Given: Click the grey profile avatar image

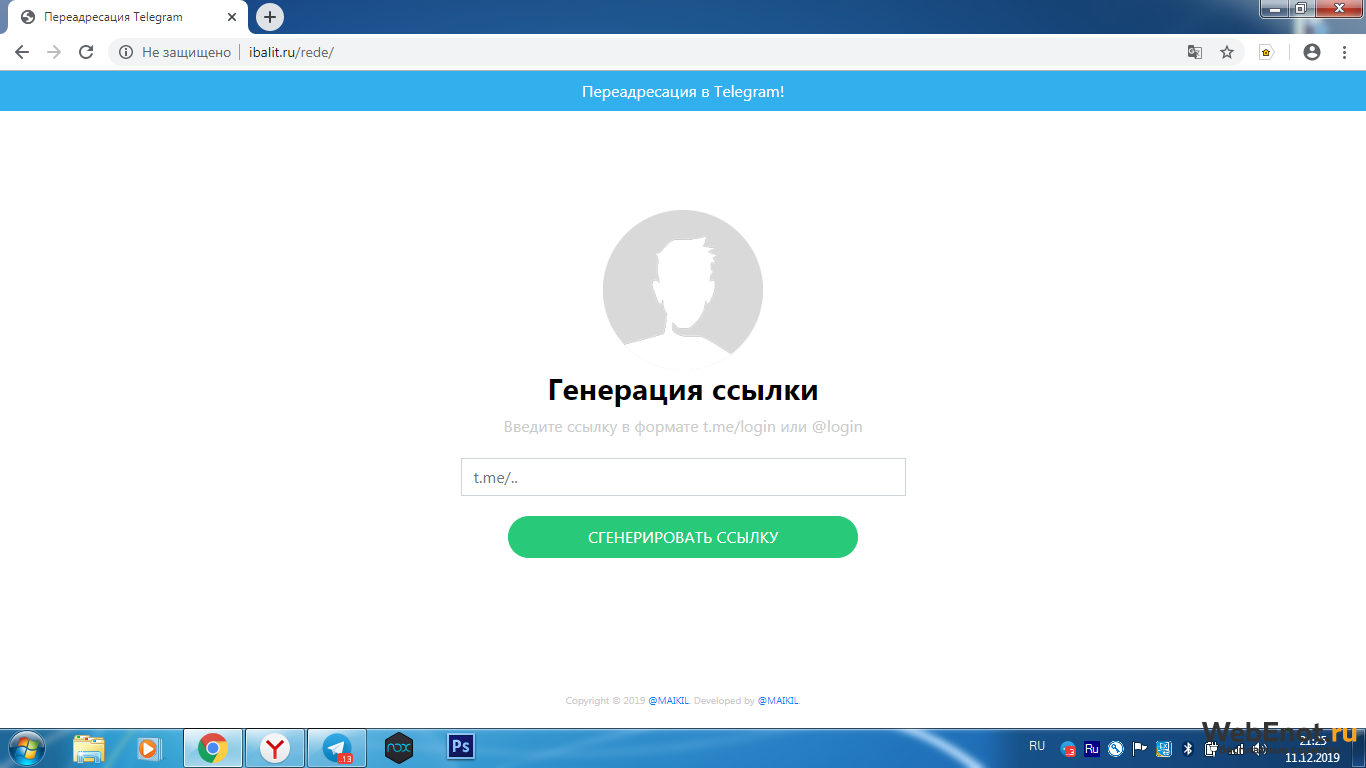Looking at the screenshot, I should [x=683, y=290].
